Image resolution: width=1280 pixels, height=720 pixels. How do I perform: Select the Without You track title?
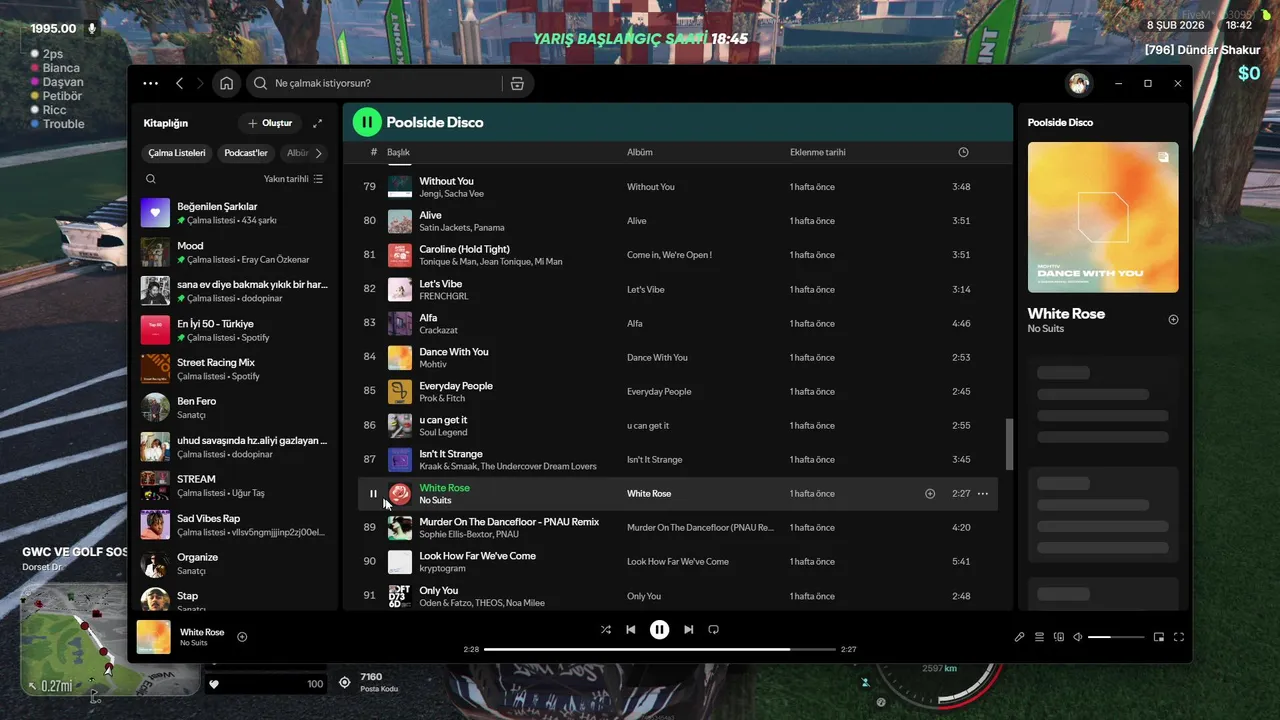pyautogui.click(x=446, y=181)
